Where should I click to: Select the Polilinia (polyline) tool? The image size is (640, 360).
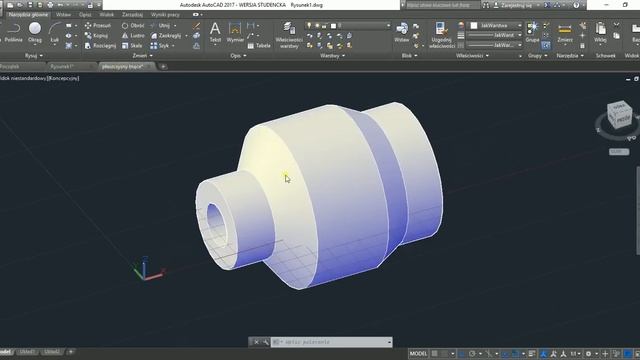pos(13,32)
